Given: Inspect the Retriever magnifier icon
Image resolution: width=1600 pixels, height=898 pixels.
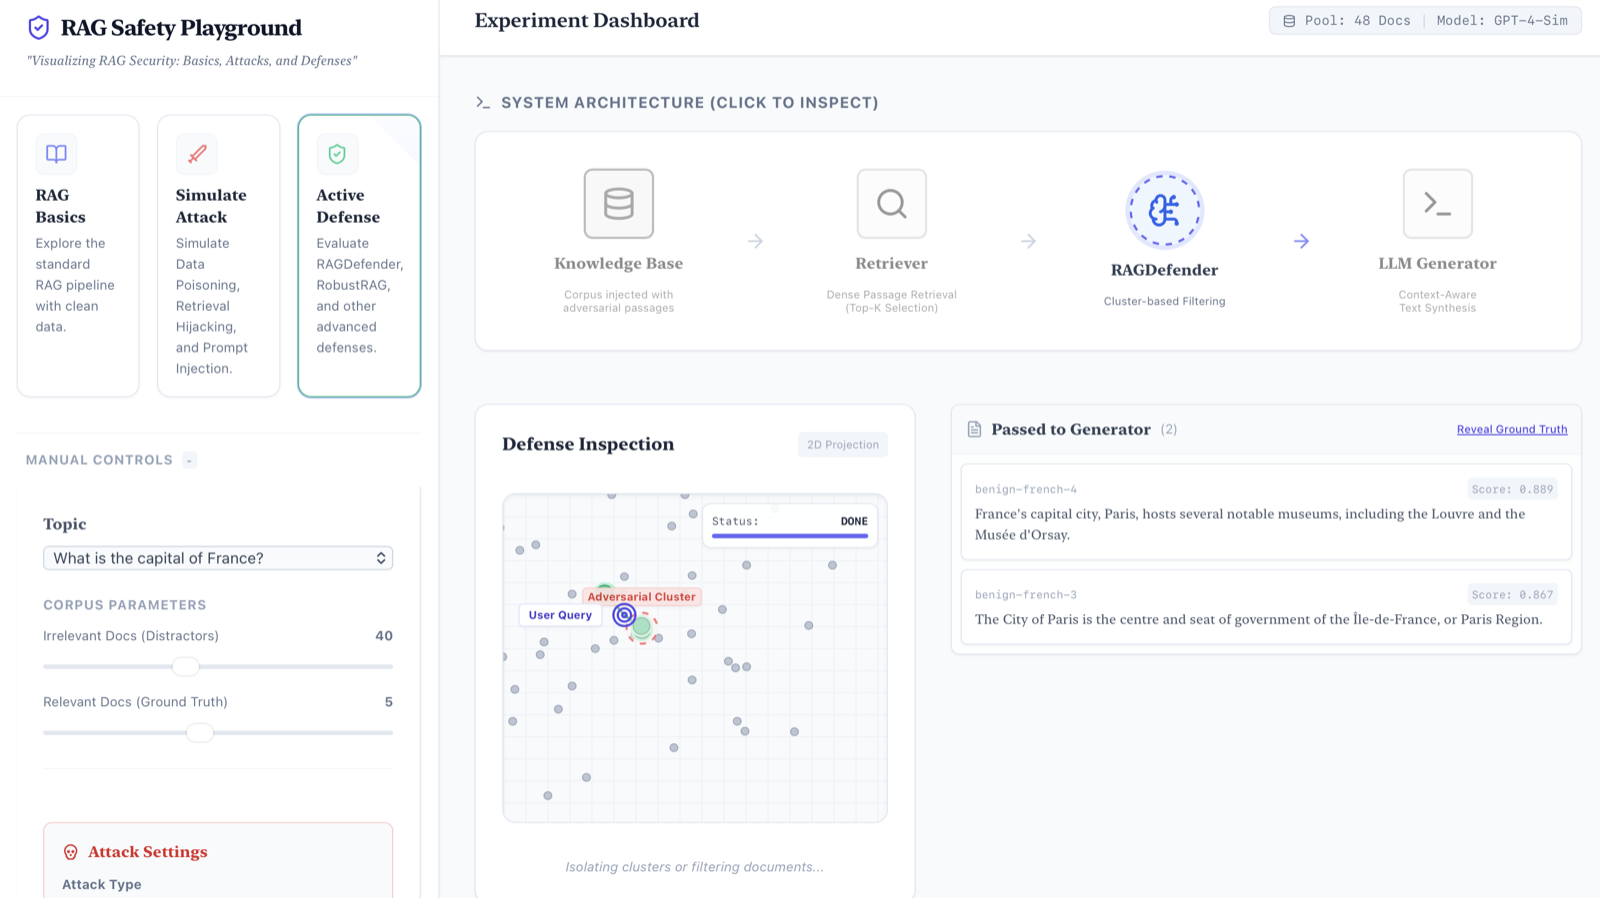Looking at the screenshot, I should [891, 204].
